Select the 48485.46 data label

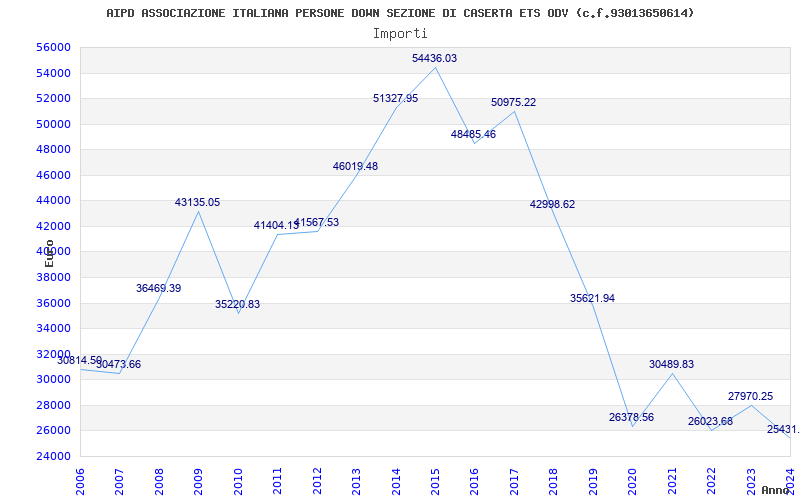[473, 134]
